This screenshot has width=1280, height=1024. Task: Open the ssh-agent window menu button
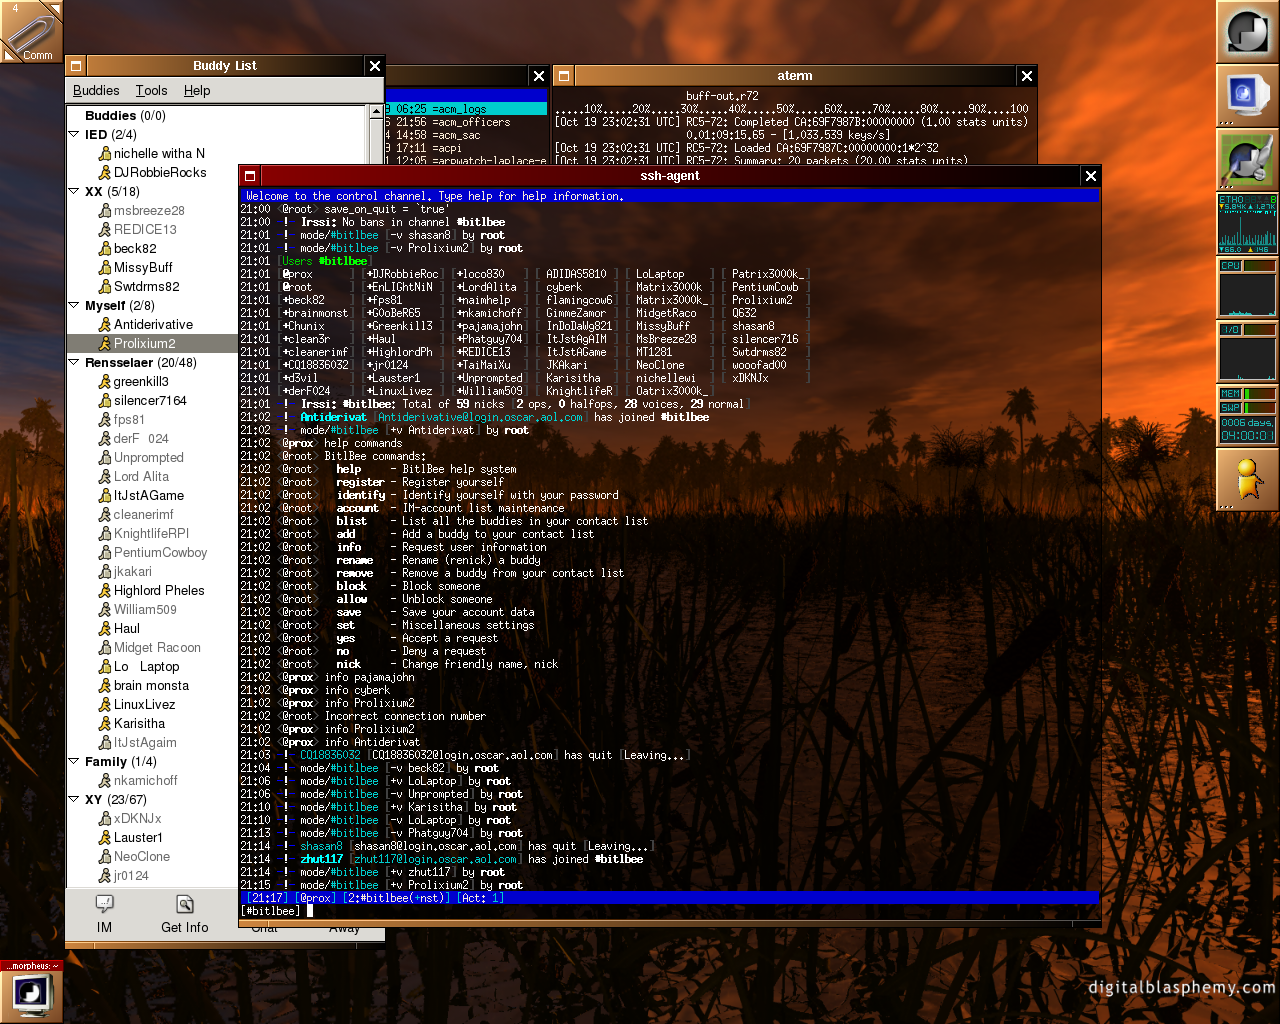pyautogui.click(x=250, y=176)
